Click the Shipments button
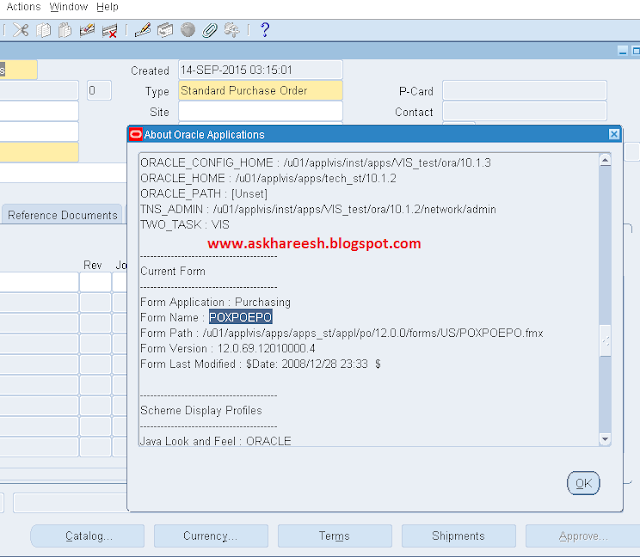 point(459,536)
